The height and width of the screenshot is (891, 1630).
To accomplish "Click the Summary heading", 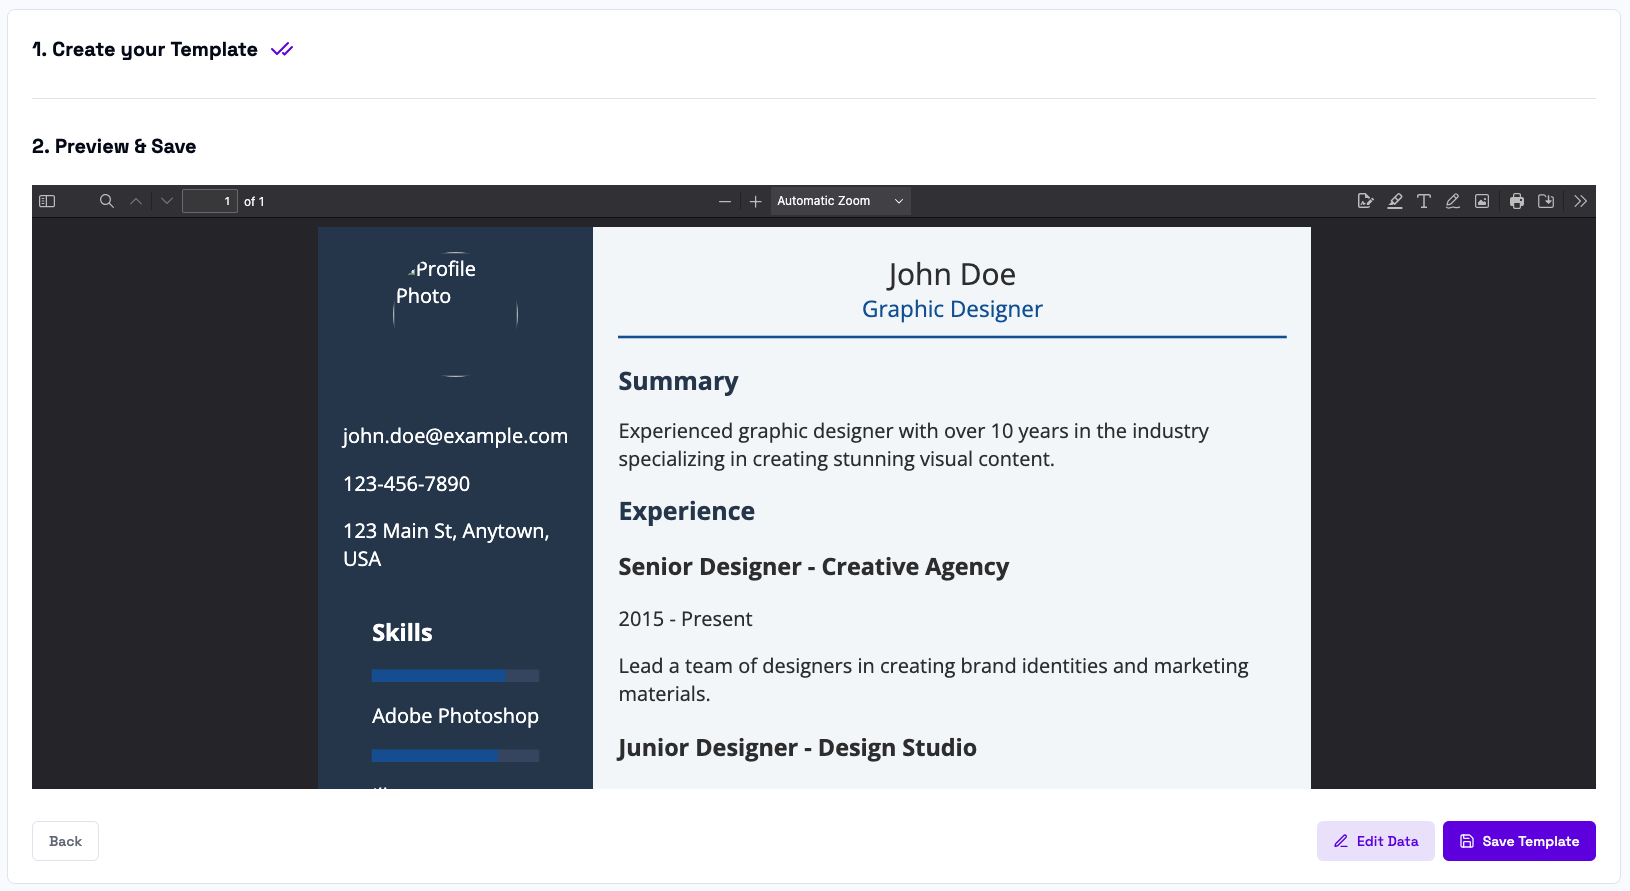I will [x=678, y=381].
